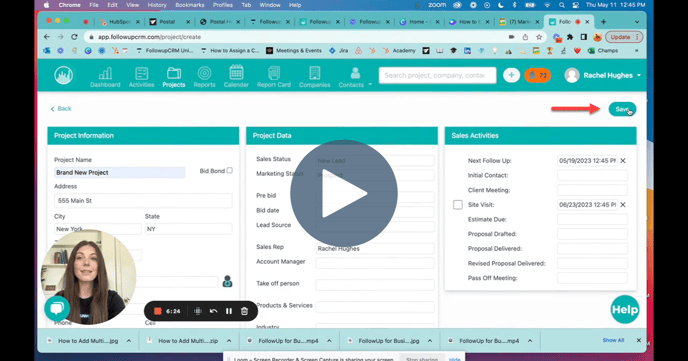Clear the Next Follow Up date

tap(623, 161)
